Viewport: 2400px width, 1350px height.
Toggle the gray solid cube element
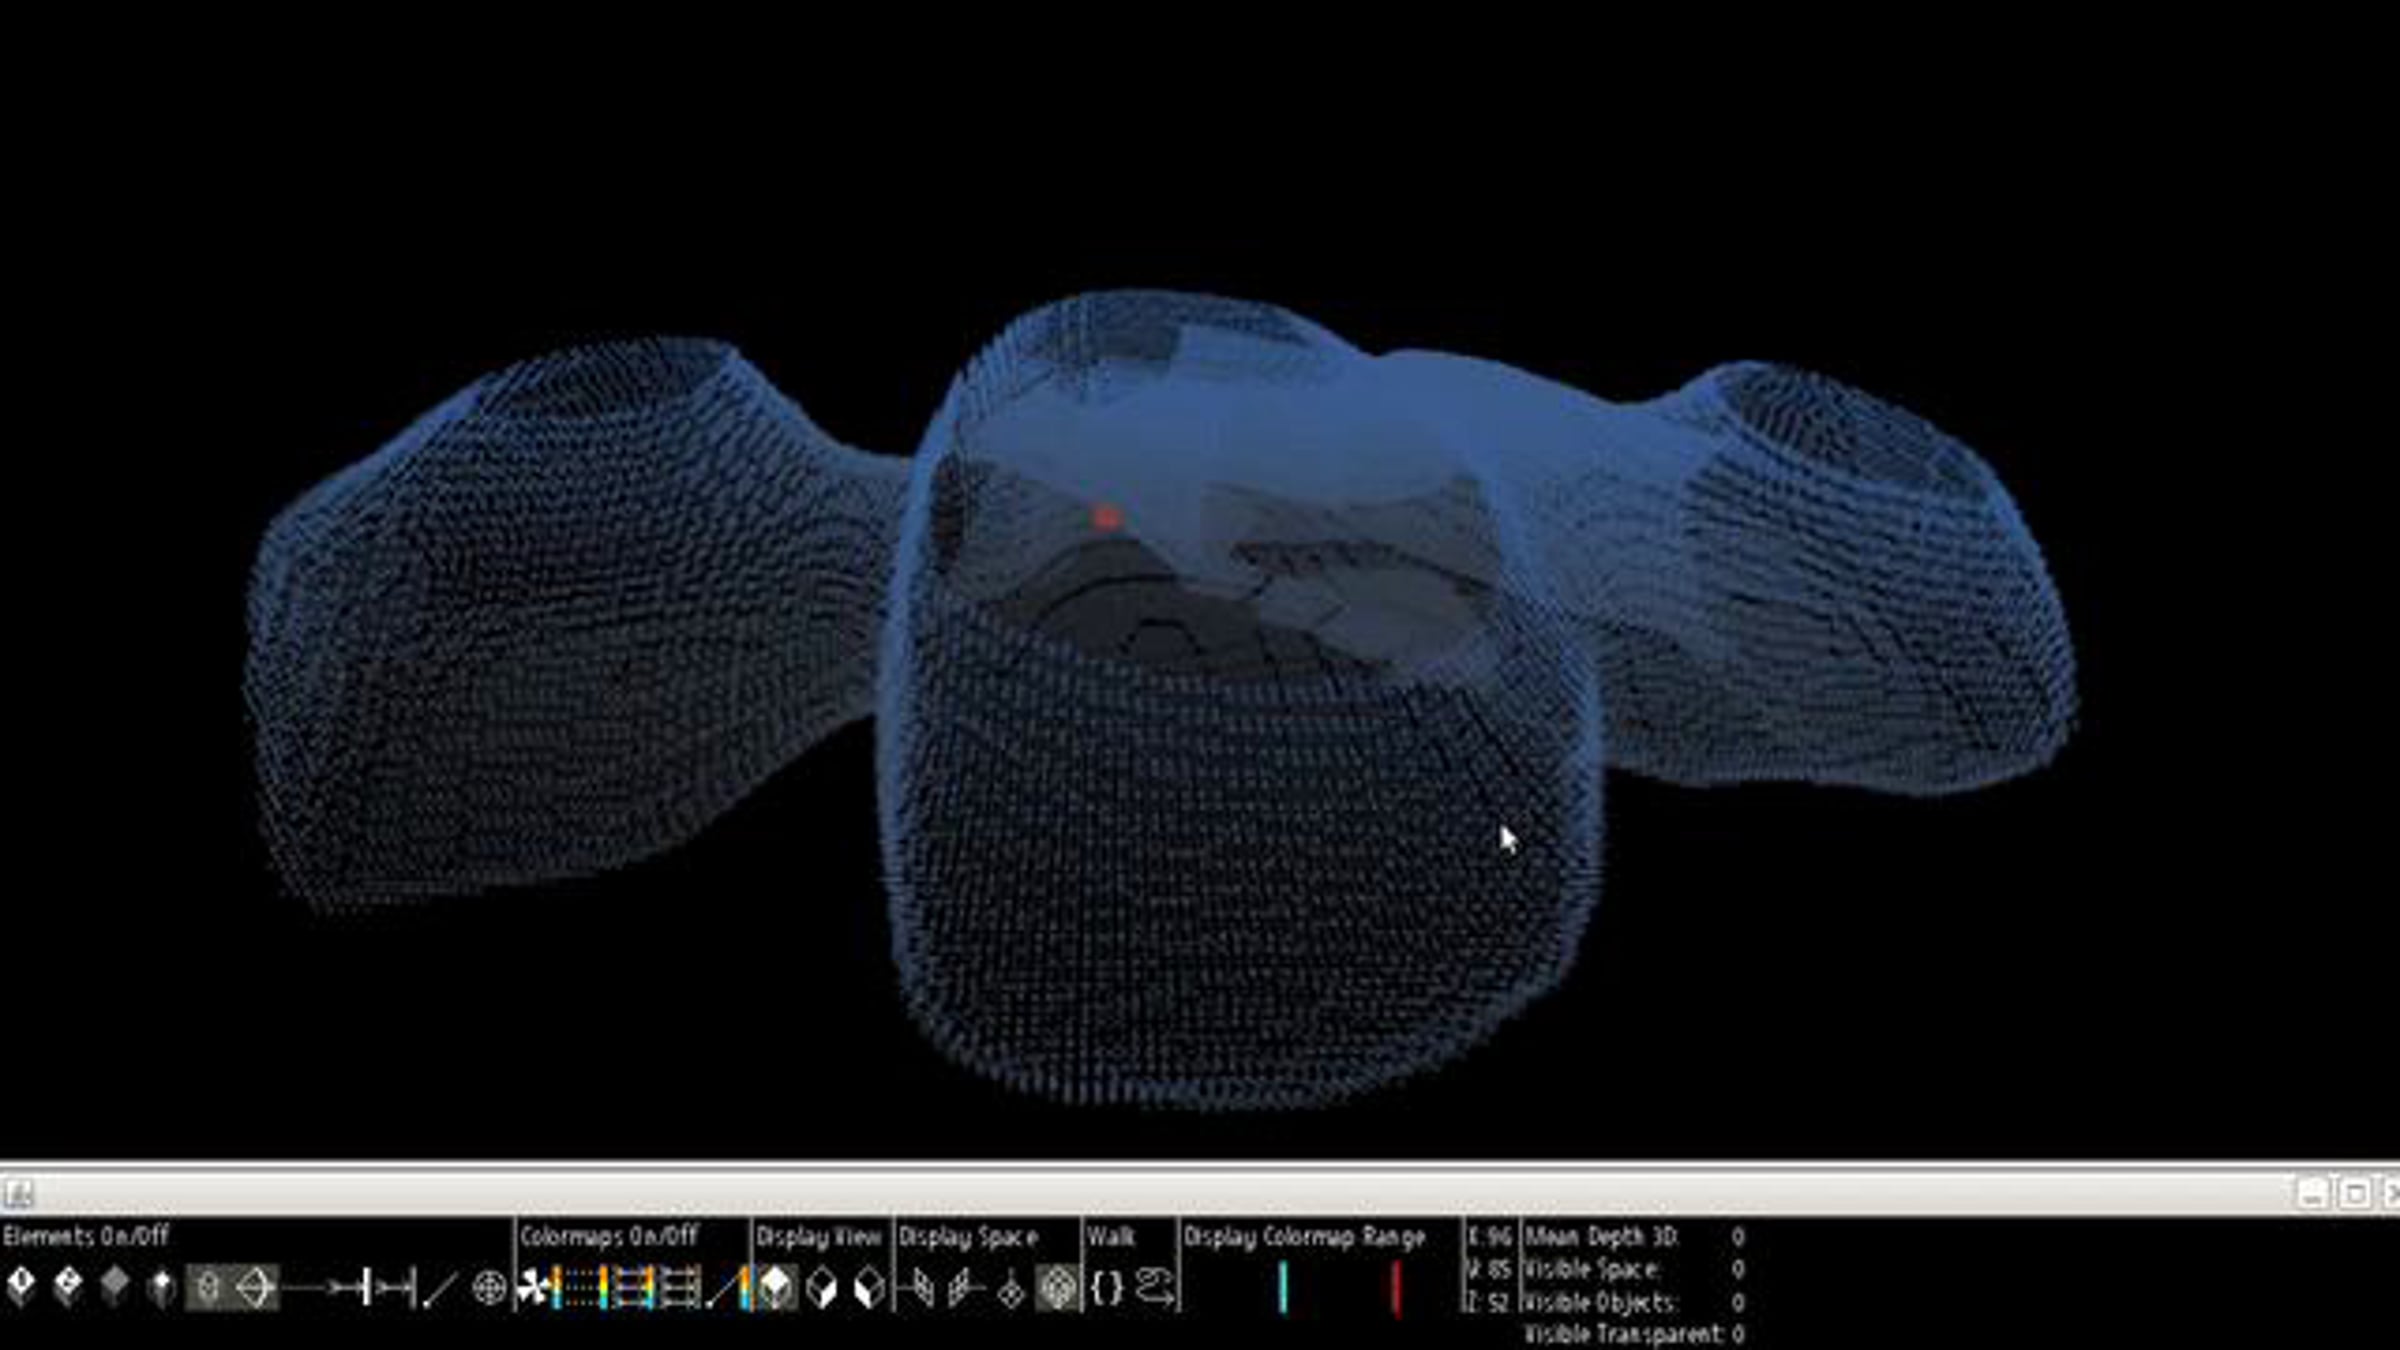(x=114, y=1286)
